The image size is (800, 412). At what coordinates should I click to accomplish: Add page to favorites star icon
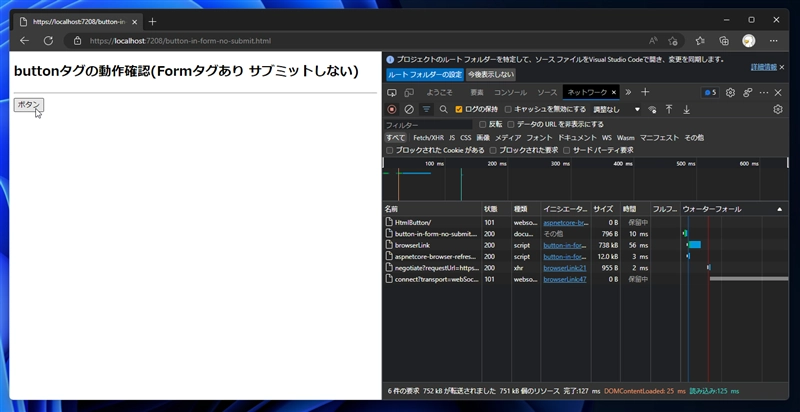click(673, 41)
